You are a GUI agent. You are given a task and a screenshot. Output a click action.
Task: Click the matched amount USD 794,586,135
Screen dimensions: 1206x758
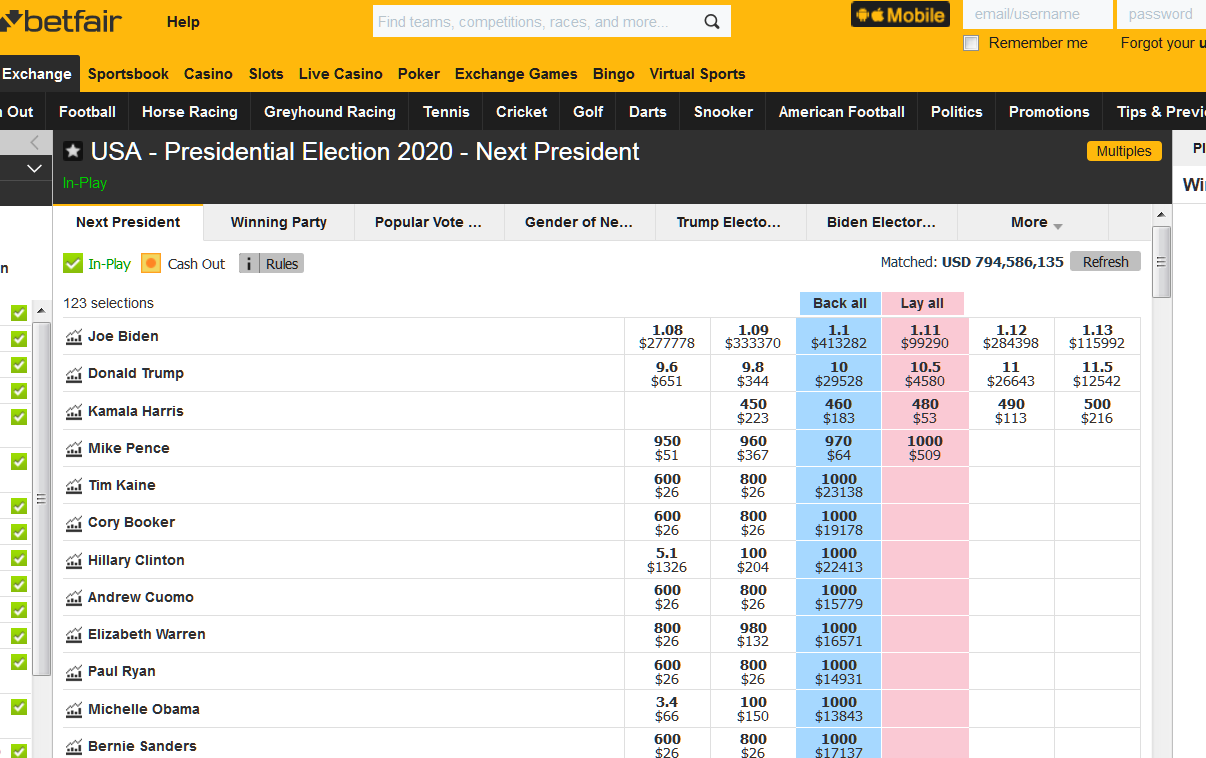[1002, 262]
